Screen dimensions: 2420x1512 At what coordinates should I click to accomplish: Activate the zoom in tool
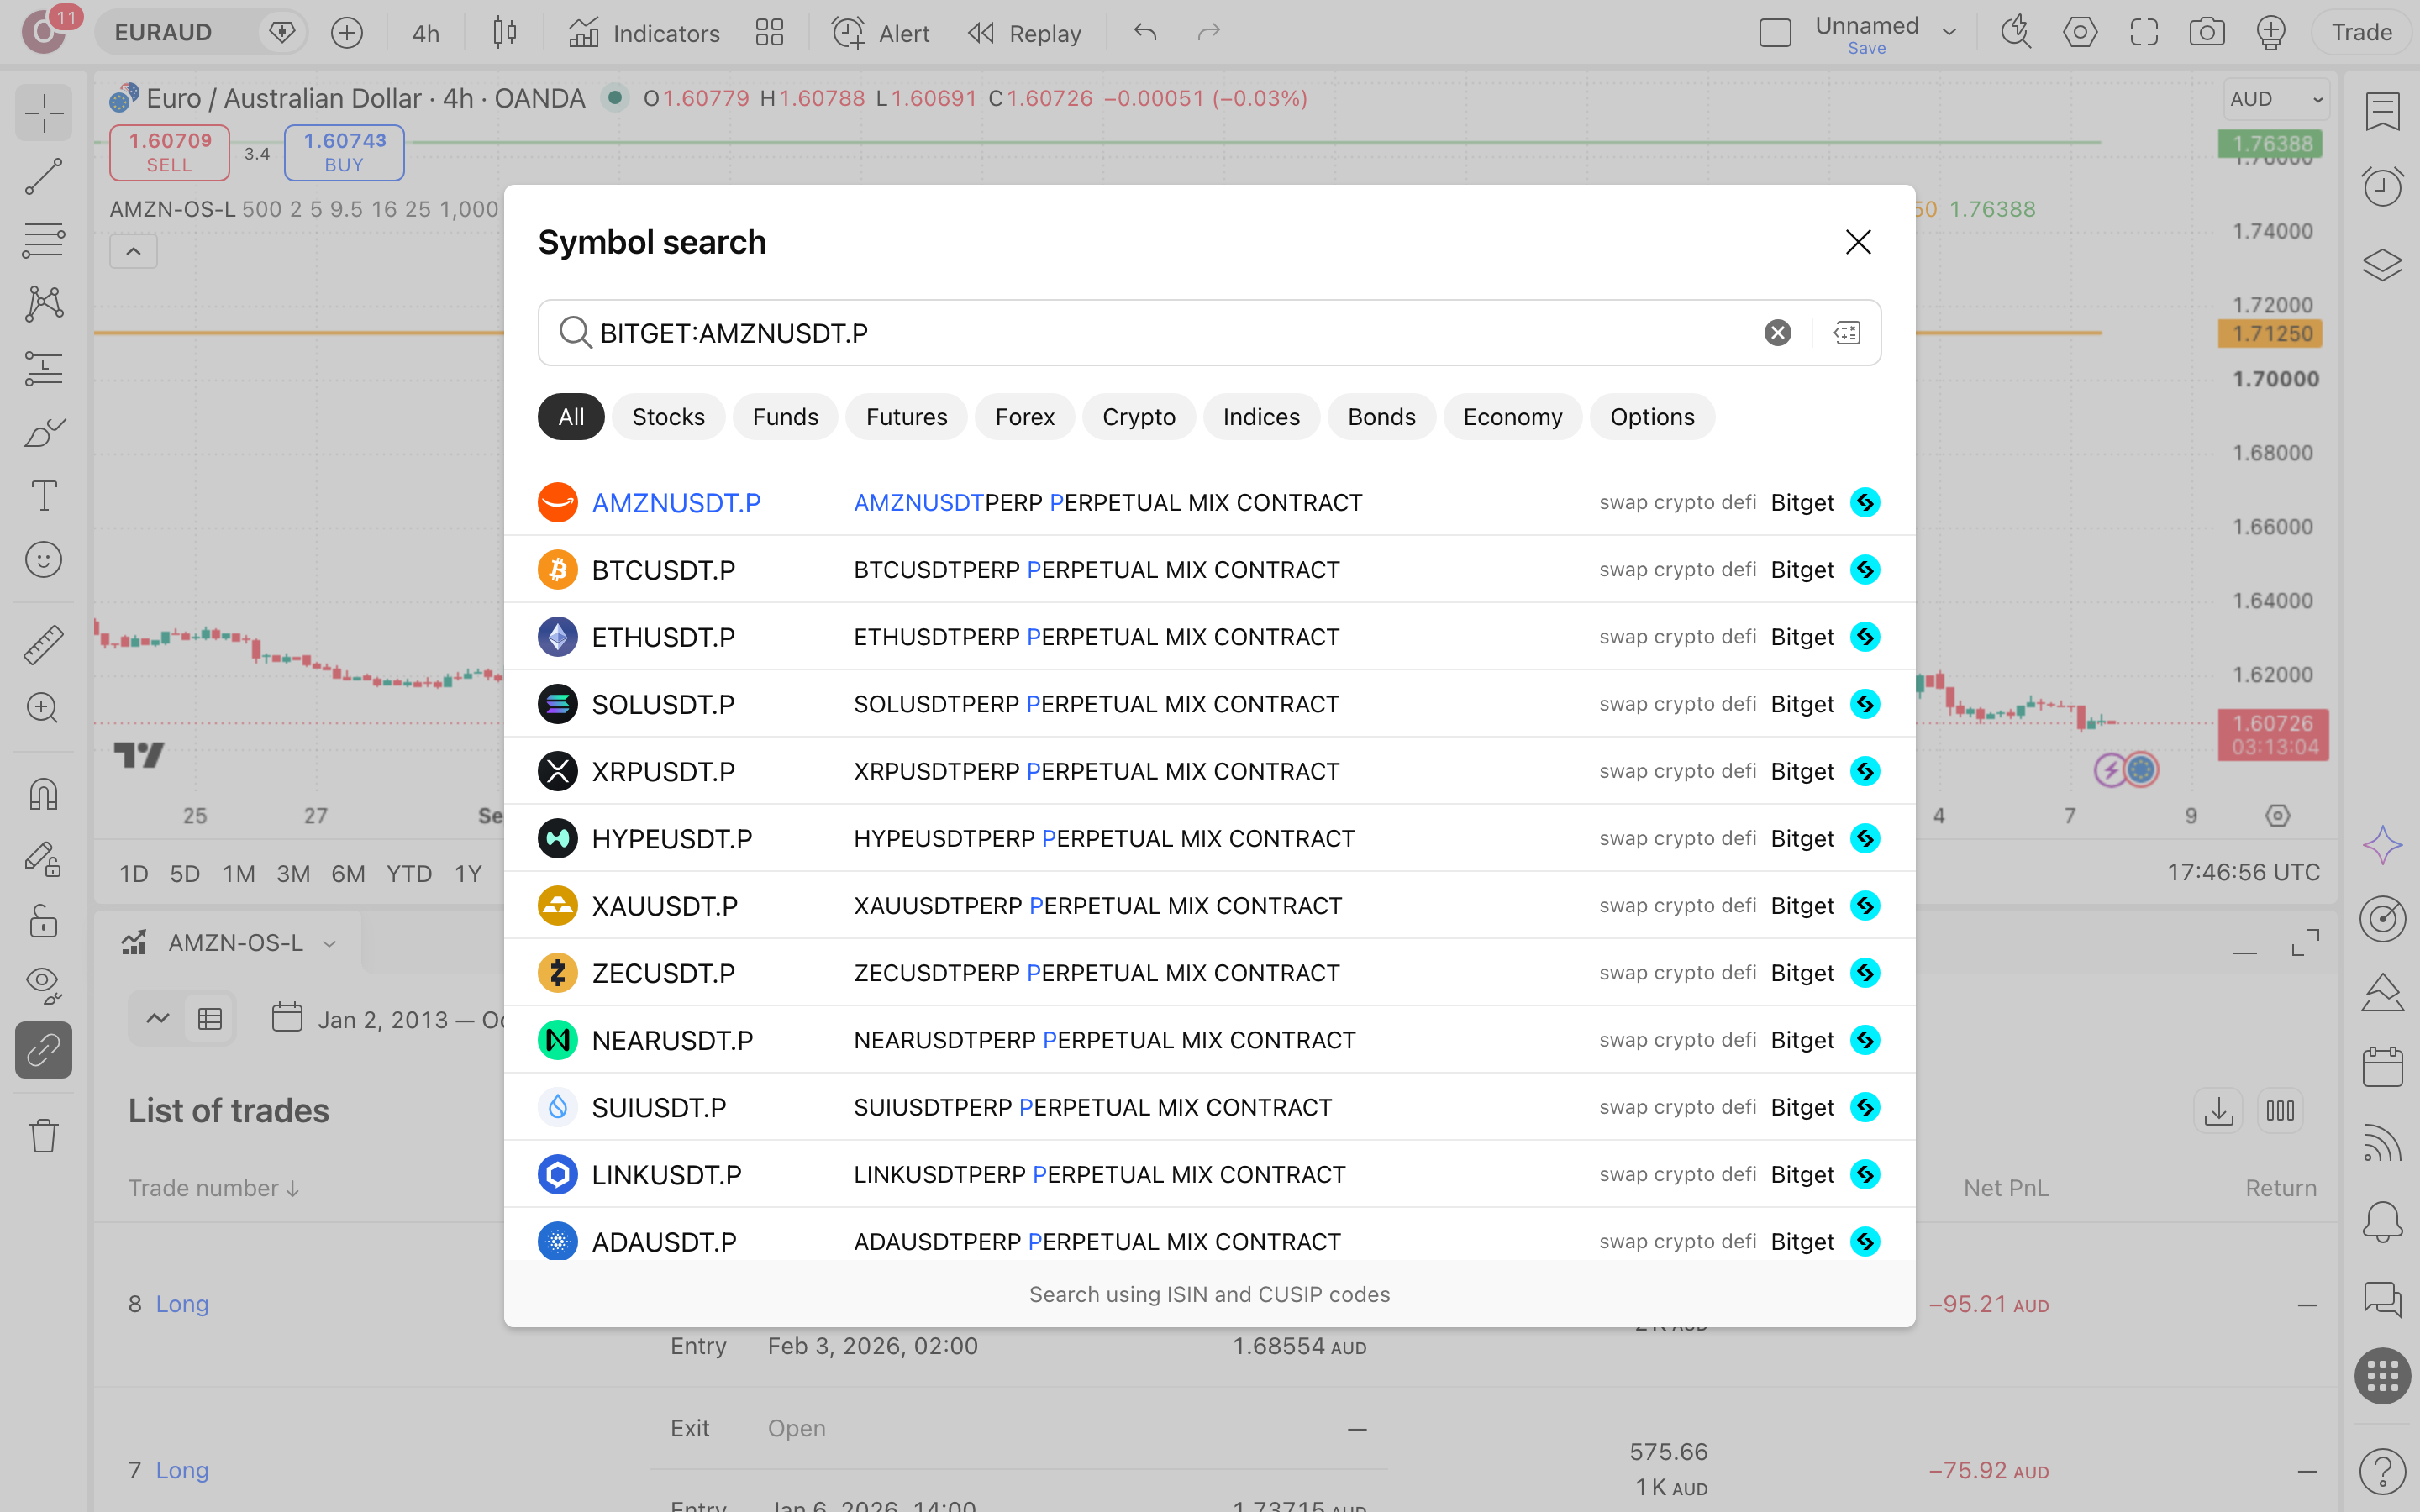coord(43,708)
